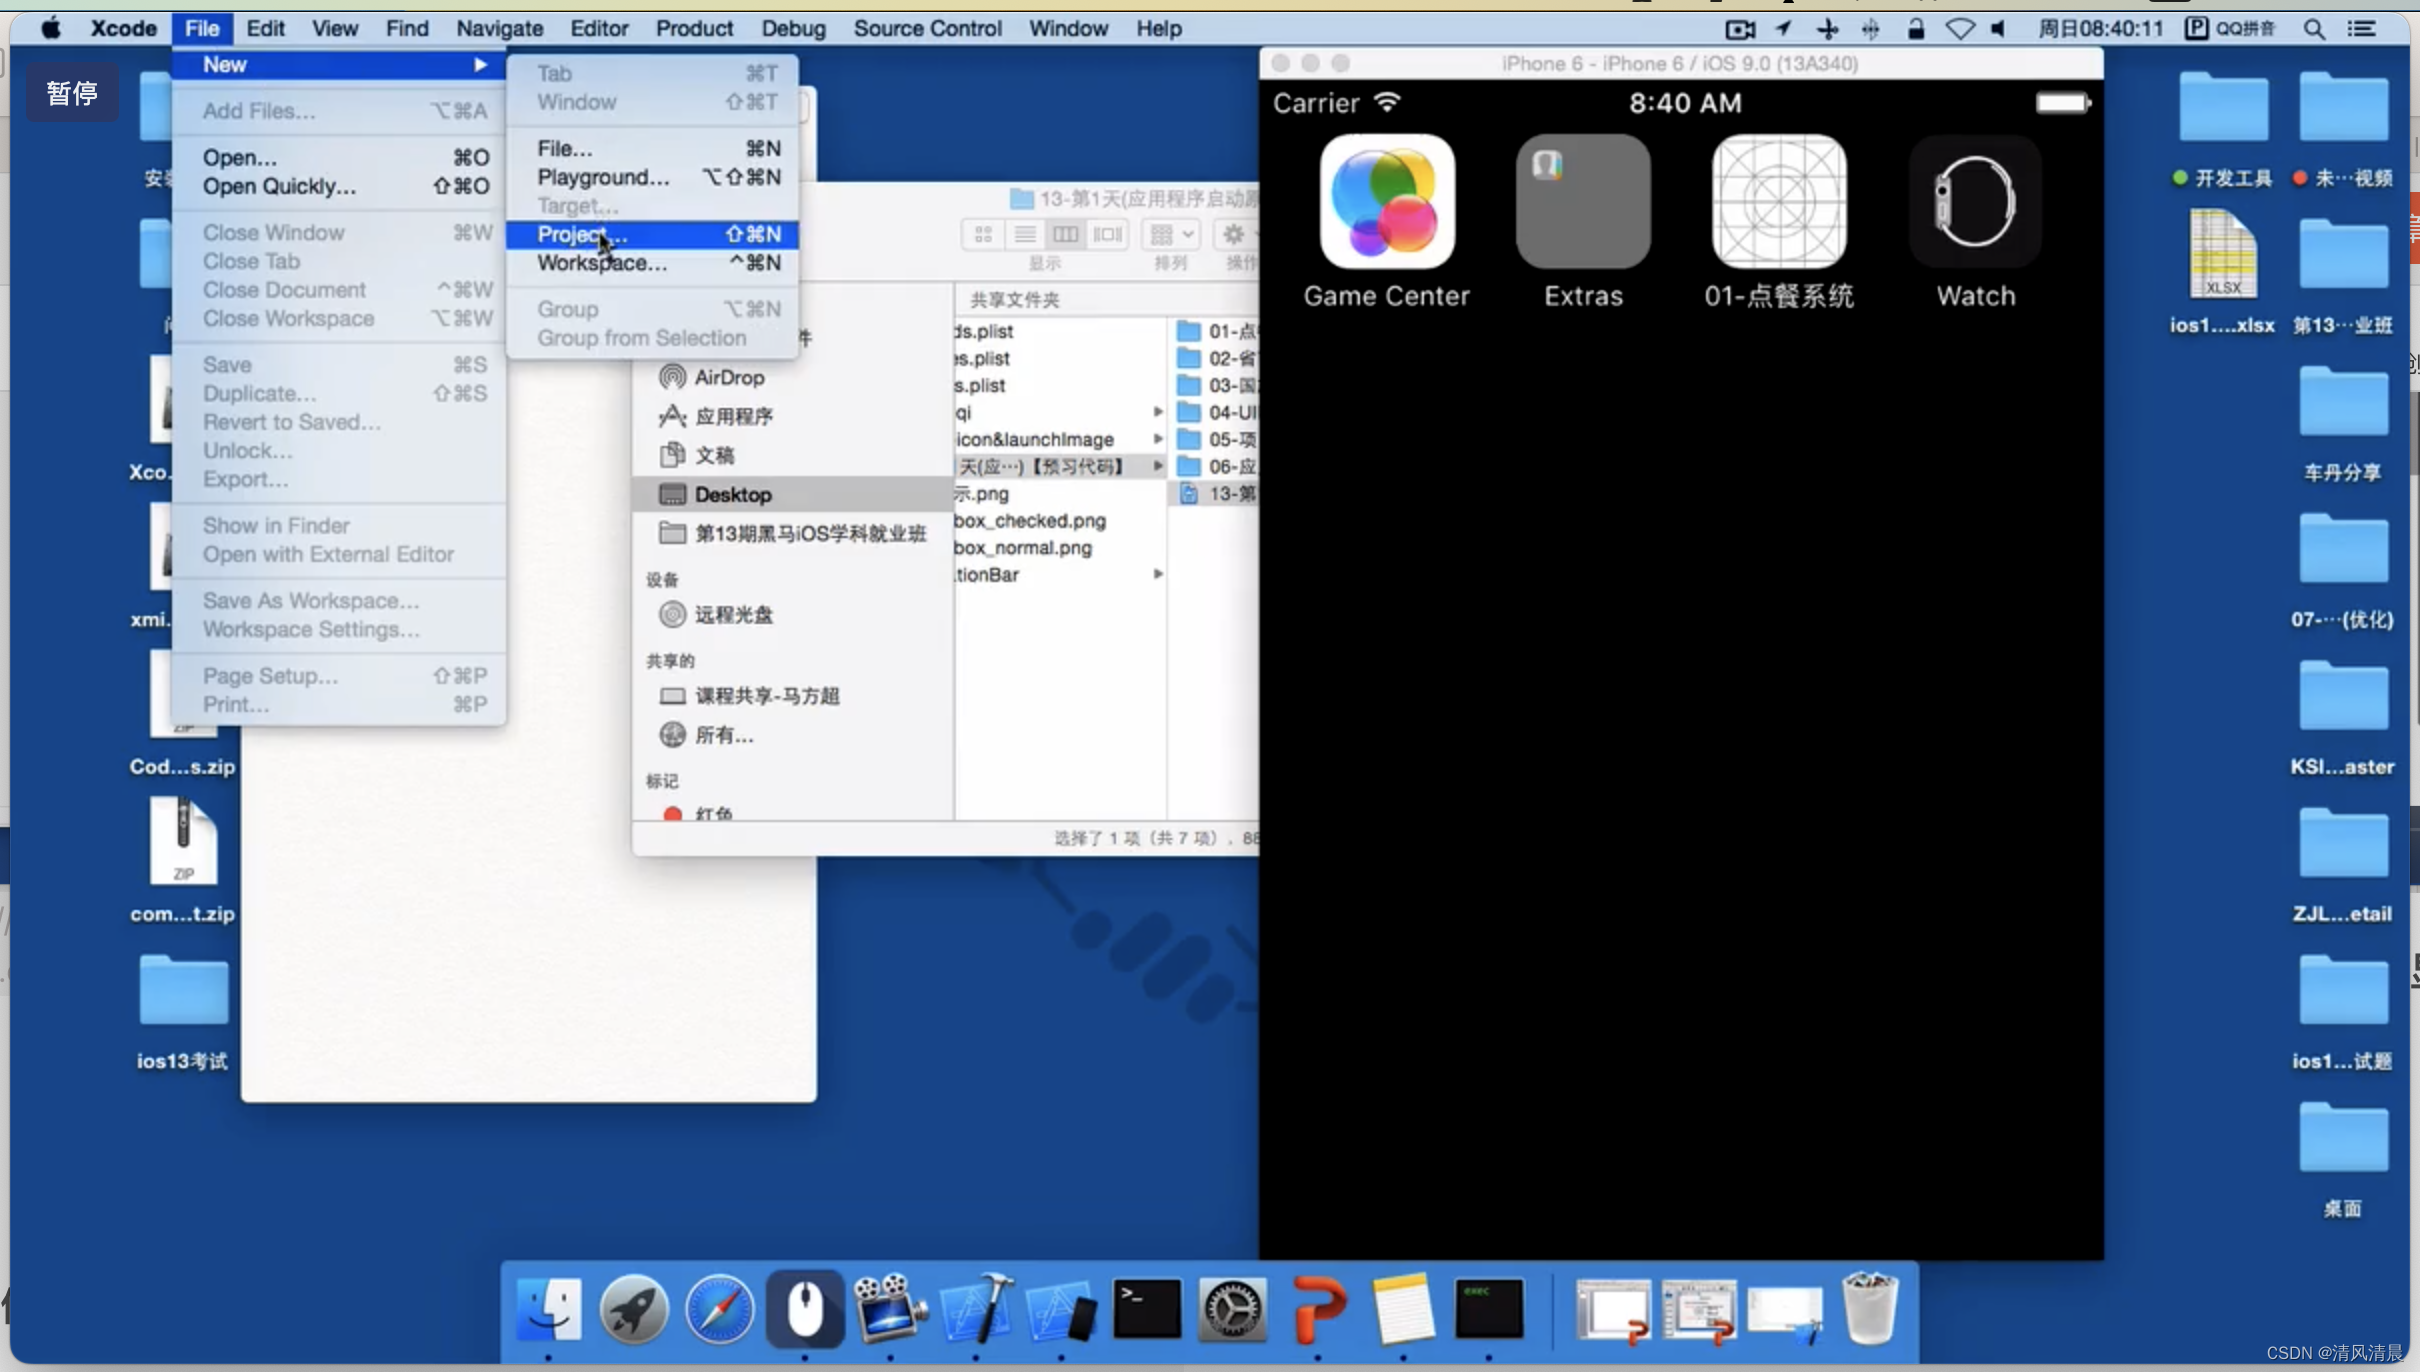Open Safari from the Dock

(x=719, y=1309)
